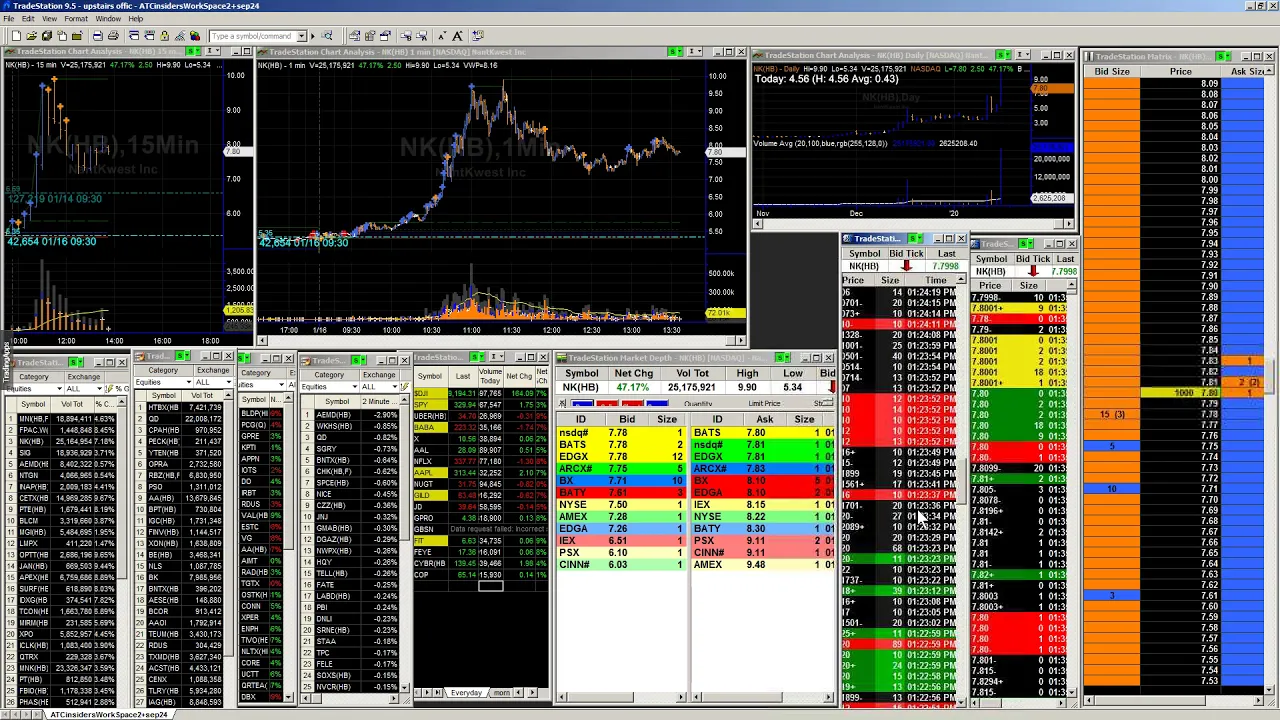The image size is (1280, 720).
Task: Click the symbol lookup magnifier icon
Action: [x=326, y=36]
